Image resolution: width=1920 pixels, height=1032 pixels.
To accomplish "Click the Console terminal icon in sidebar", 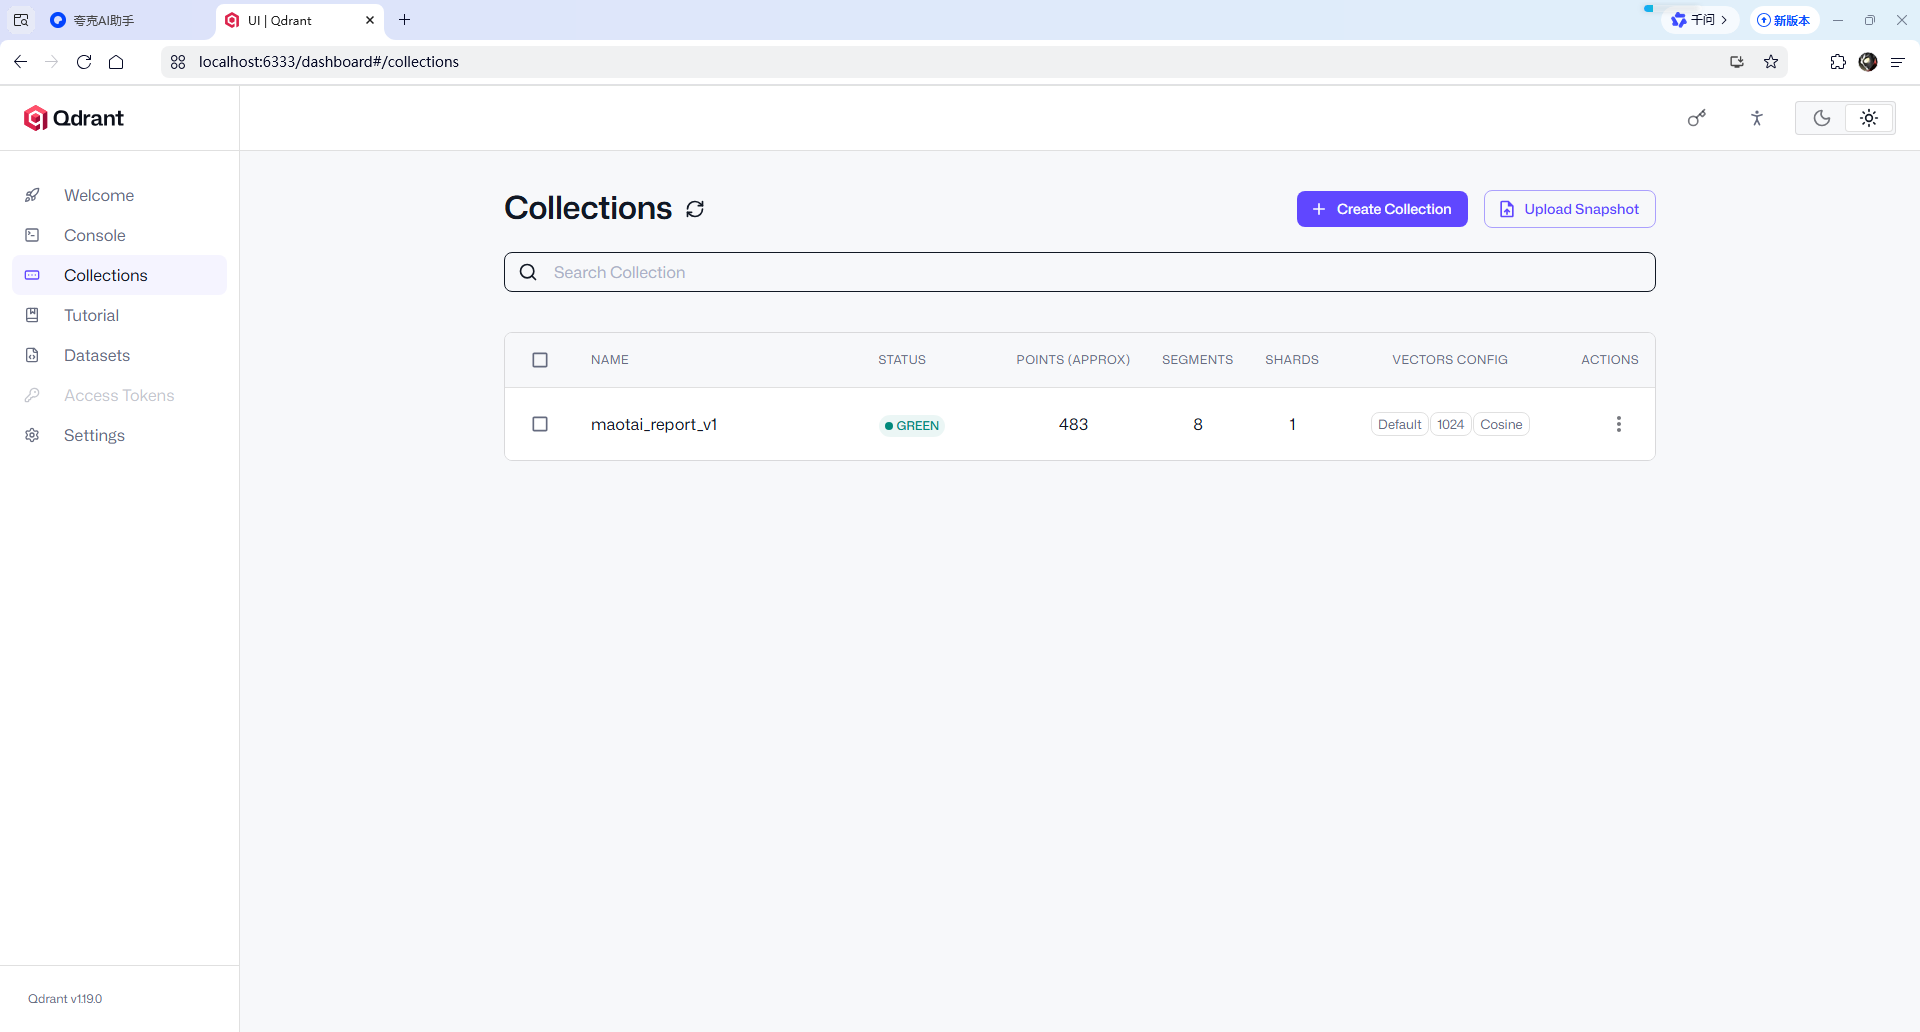I will [32, 235].
